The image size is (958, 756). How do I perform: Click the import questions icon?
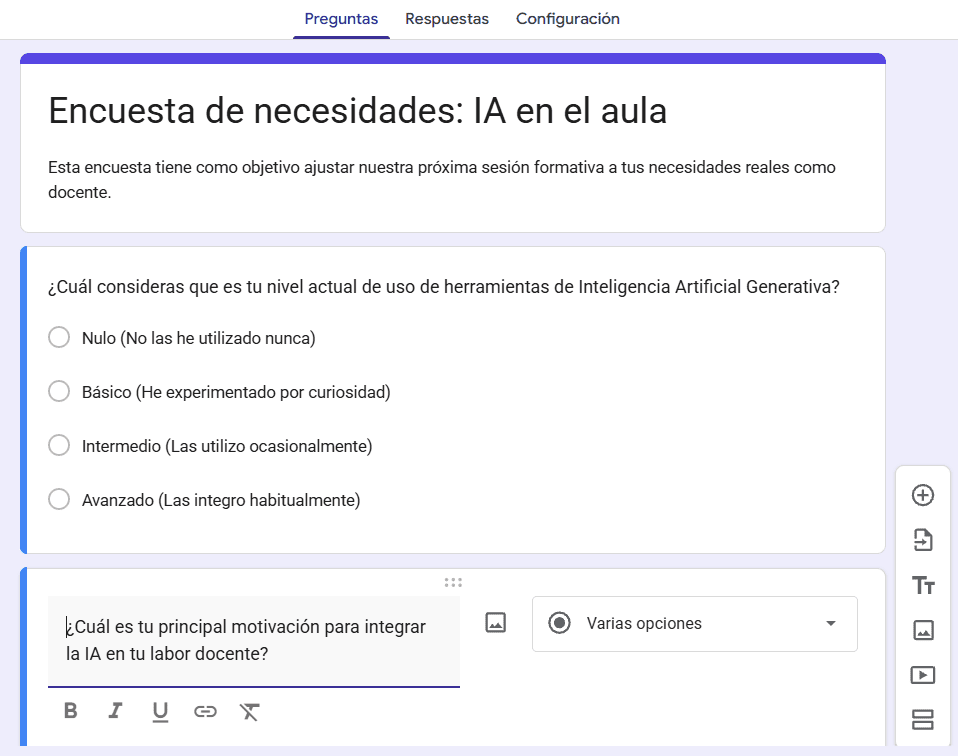923,540
